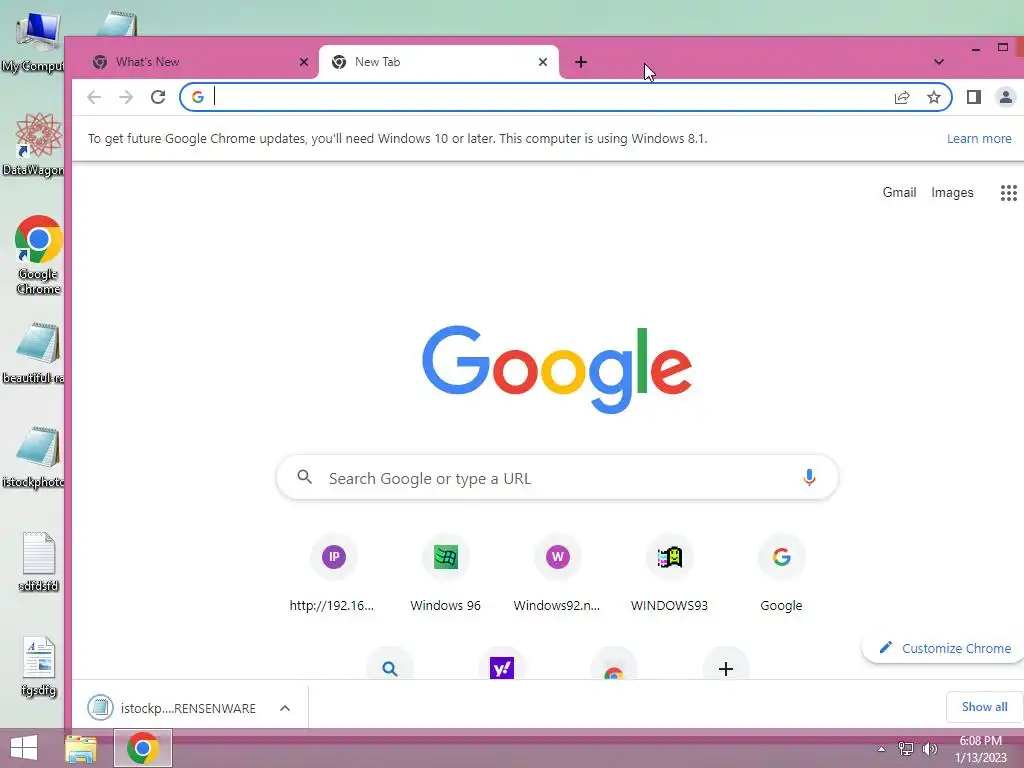
Task: Follow the Learn more link
Action: tap(979, 138)
